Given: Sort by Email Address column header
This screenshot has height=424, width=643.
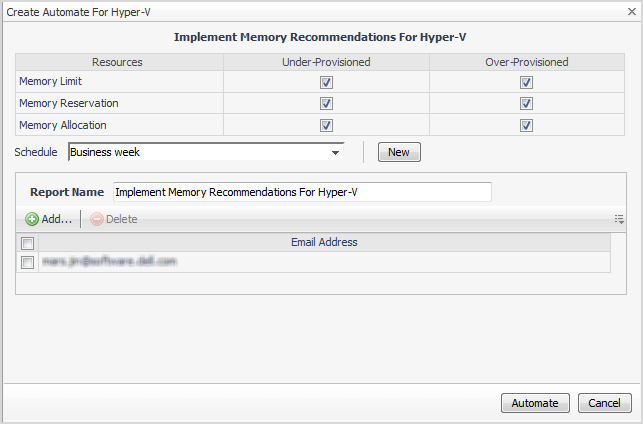Looking at the screenshot, I should [324, 242].
